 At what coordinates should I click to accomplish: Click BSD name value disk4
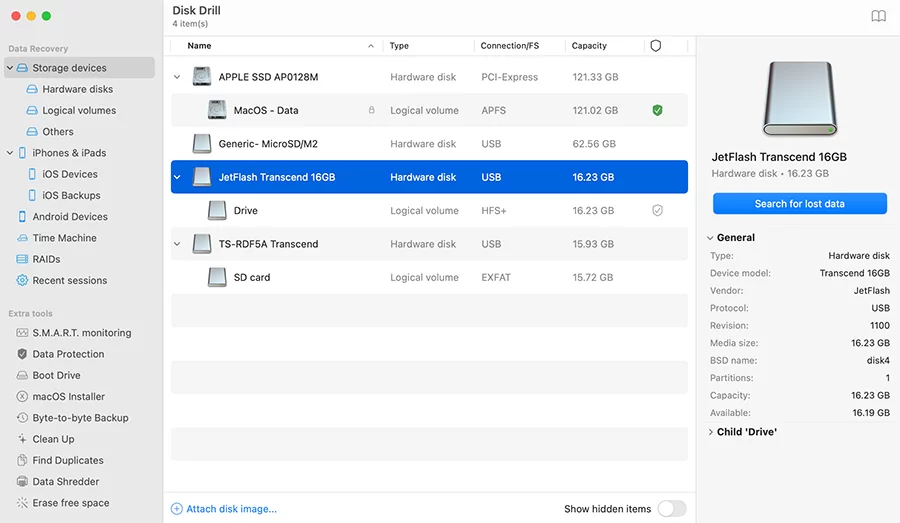coord(878,361)
